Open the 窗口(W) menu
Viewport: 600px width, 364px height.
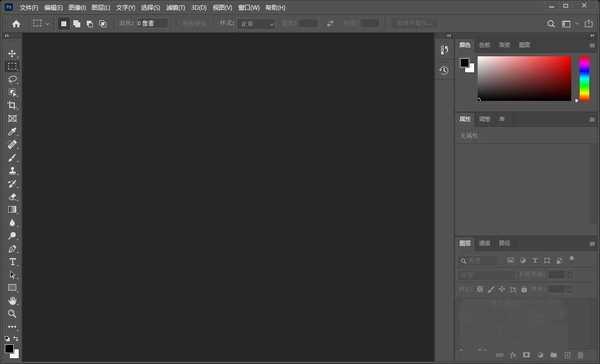click(249, 8)
